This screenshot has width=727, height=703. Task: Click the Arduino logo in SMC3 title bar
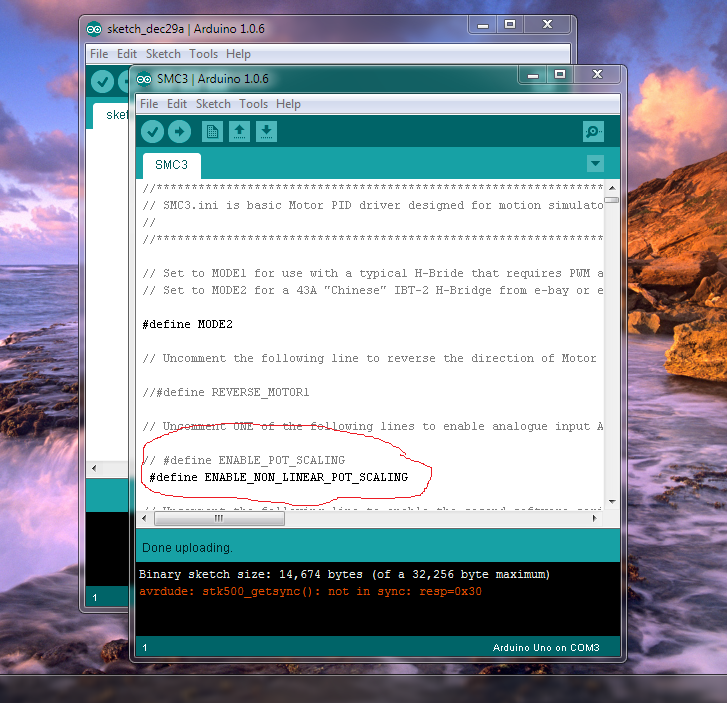144,79
